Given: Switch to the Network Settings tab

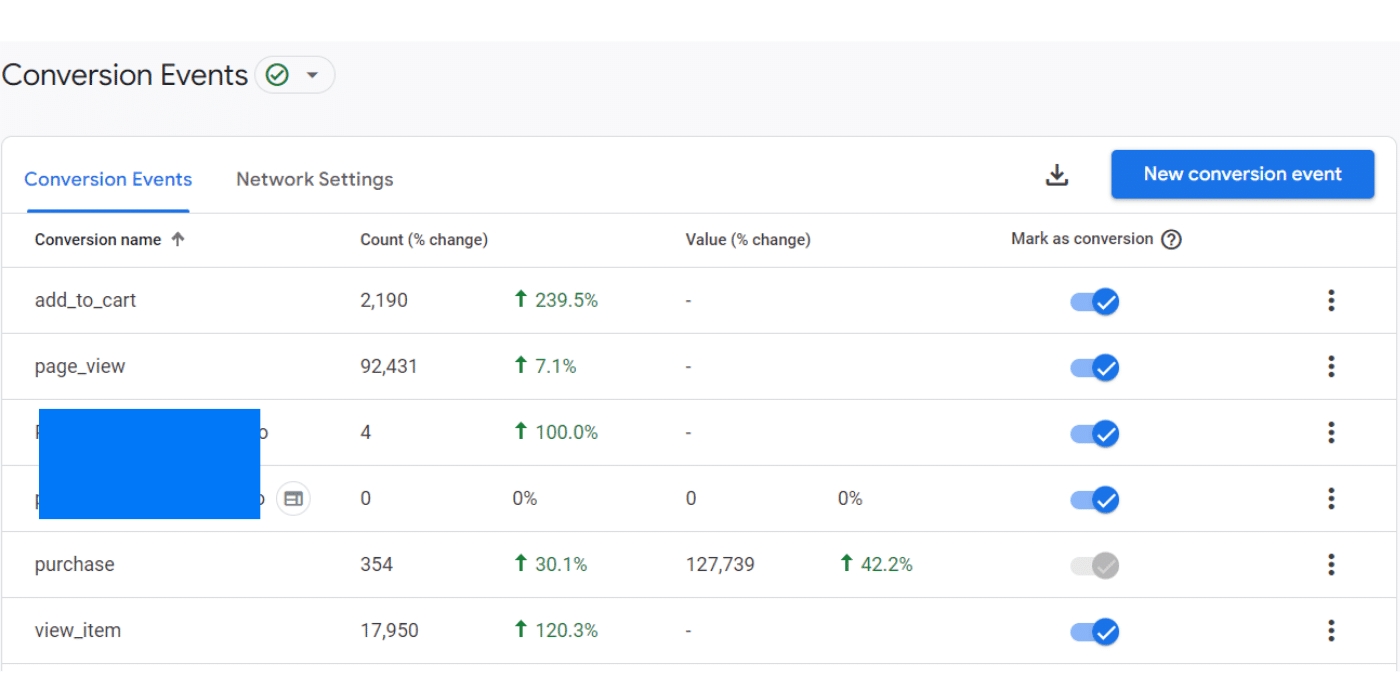Looking at the screenshot, I should click(x=315, y=180).
